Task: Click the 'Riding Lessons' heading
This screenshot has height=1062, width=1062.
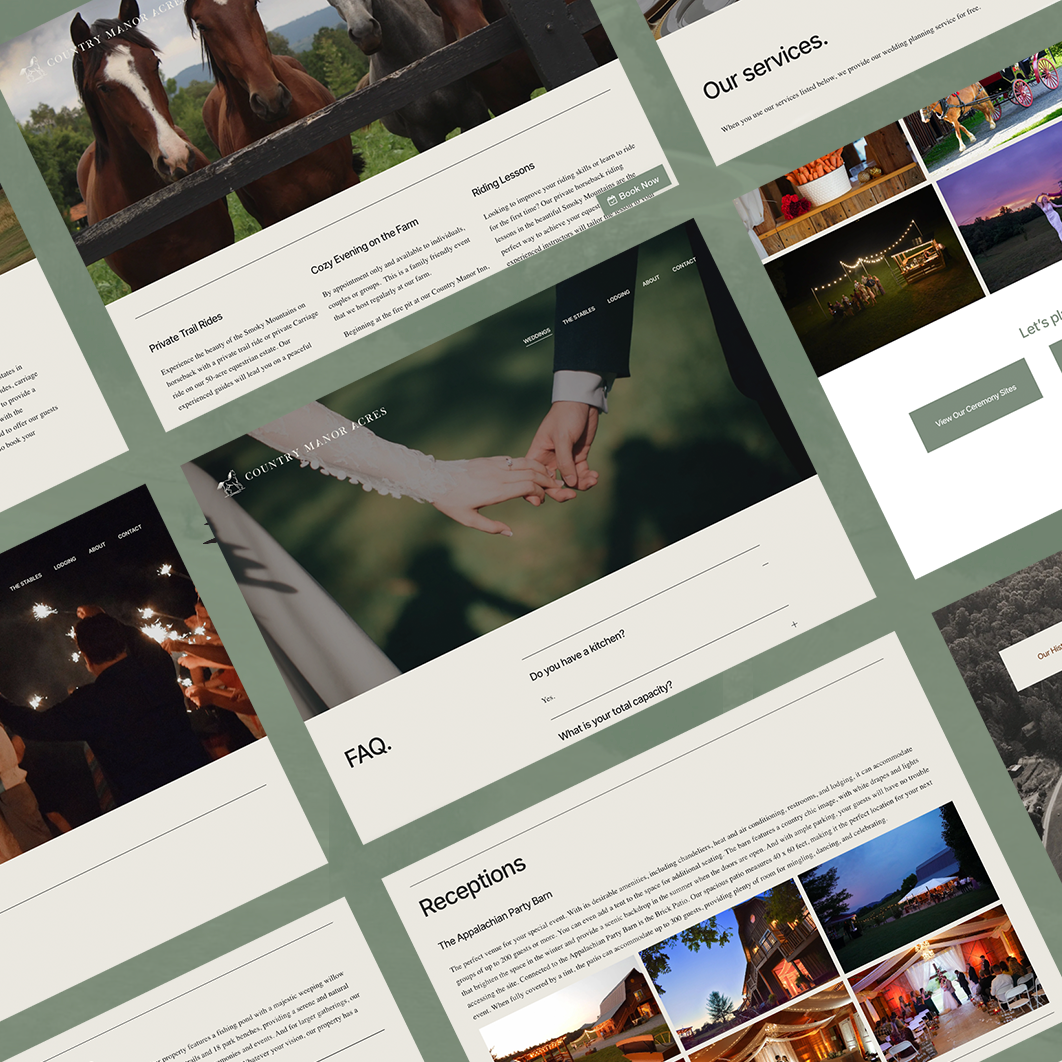Action: pyautogui.click(x=503, y=179)
